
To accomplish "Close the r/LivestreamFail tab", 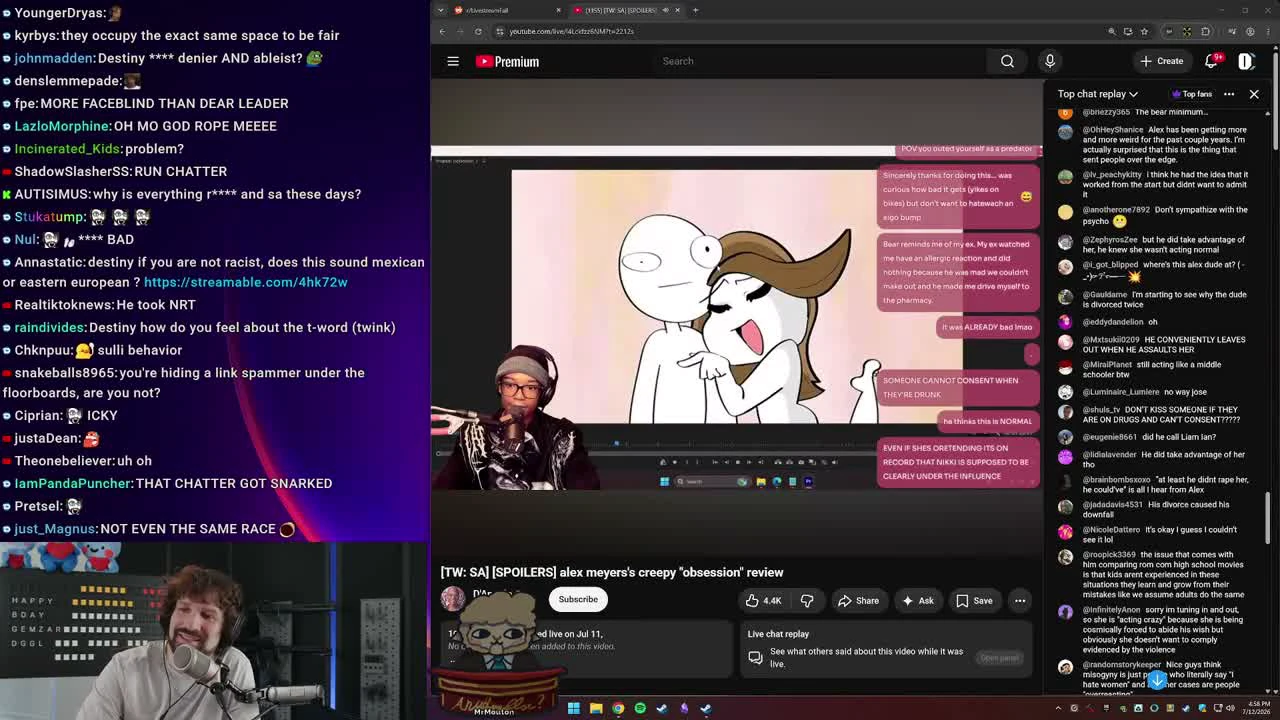I will coord(558,10).
